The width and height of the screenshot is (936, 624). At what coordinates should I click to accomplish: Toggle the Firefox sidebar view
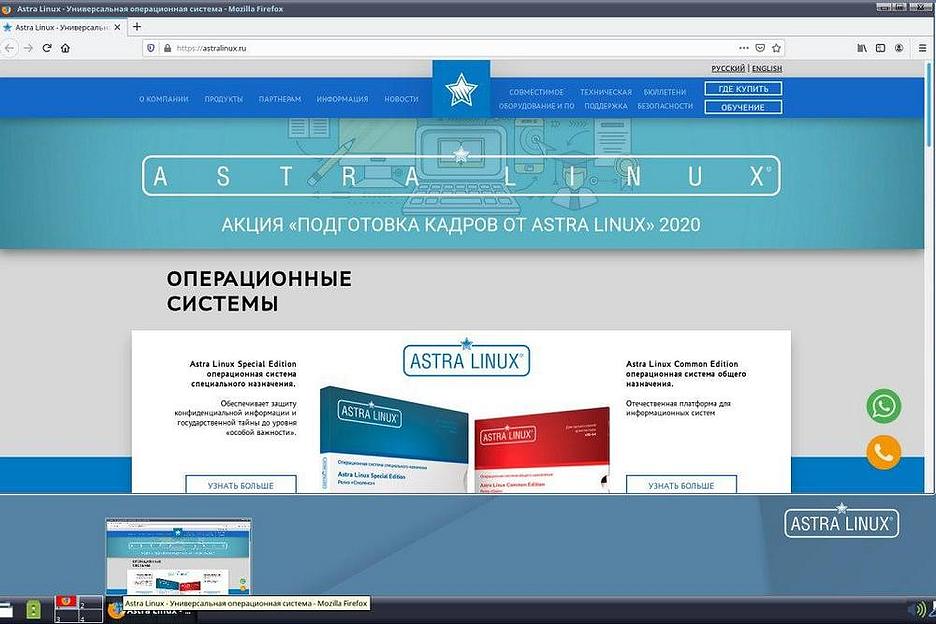(880, 48)
